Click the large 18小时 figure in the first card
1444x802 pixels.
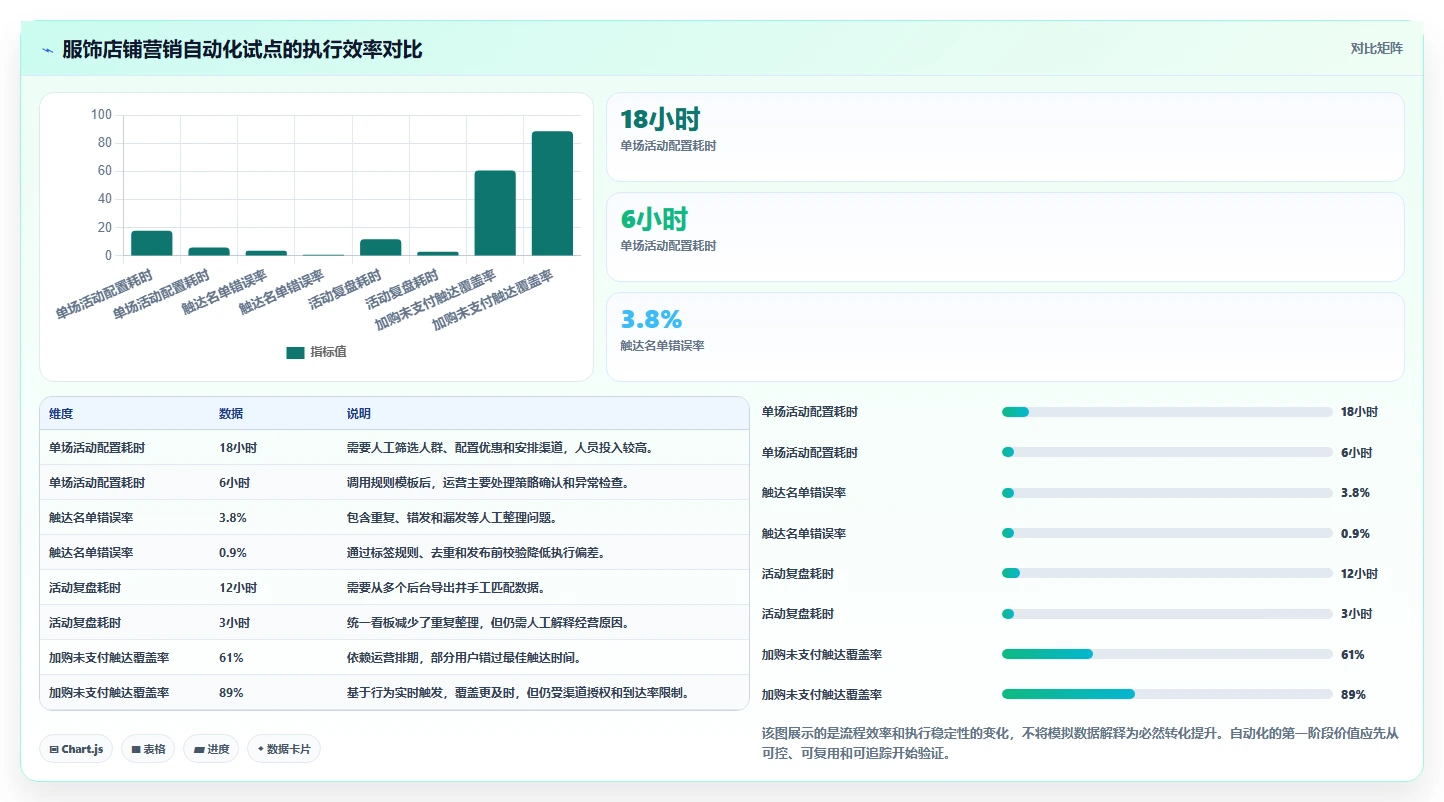660,119
